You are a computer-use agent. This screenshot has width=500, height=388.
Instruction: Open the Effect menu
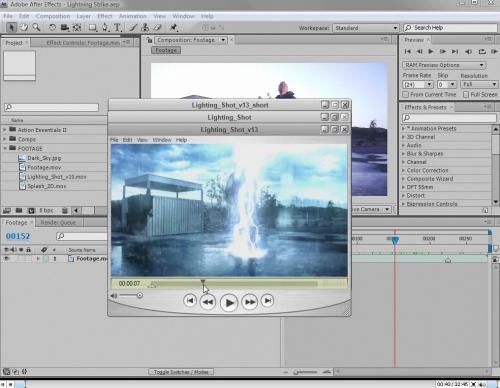[105, 16]
